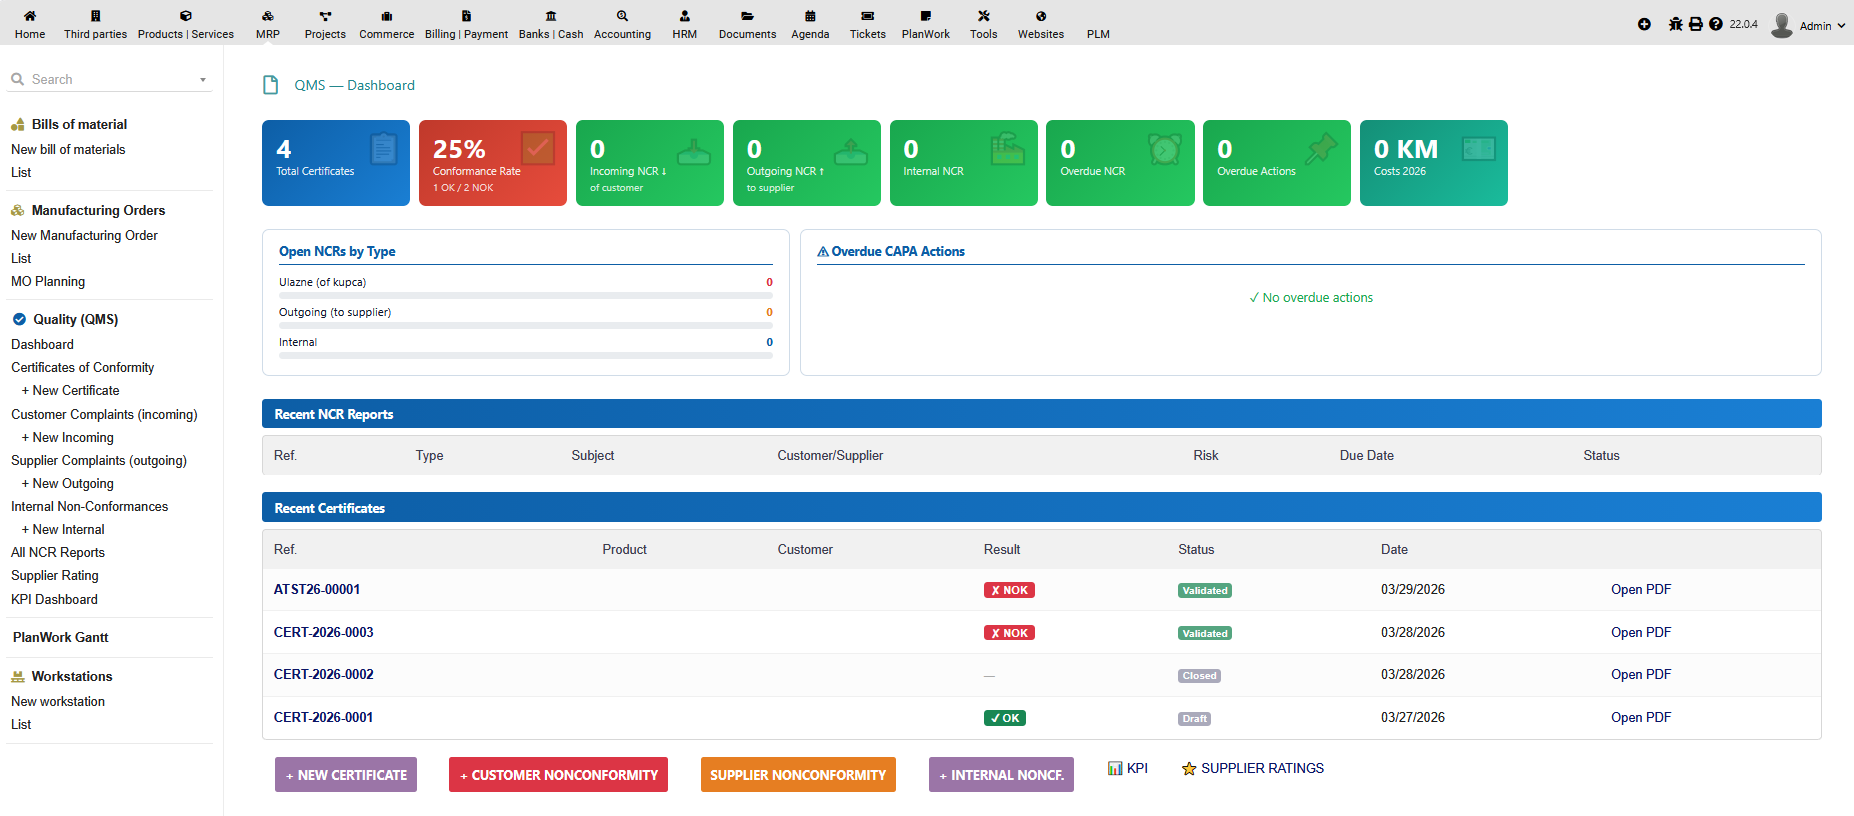The width and height of the screenshot is (1854, 816).
Task: Click + New Incoming sidebar link
Action: (67, 438)
